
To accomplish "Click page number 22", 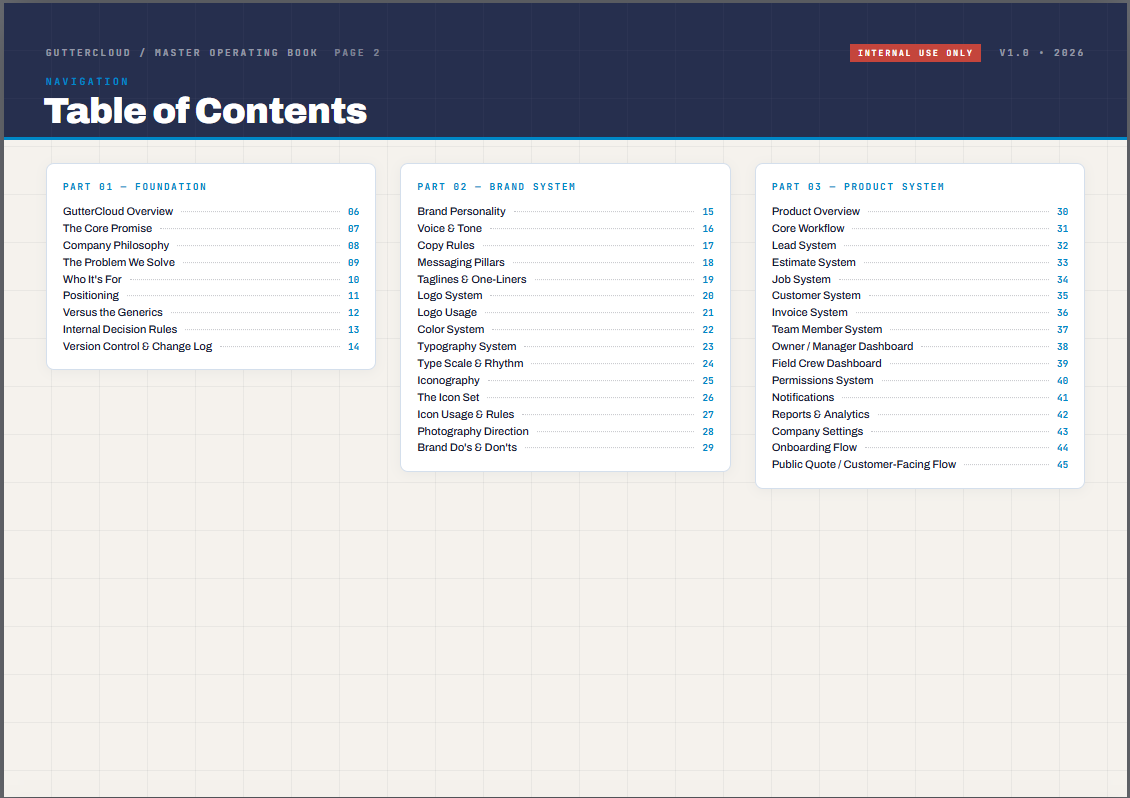I will click(x=708, y=329).
